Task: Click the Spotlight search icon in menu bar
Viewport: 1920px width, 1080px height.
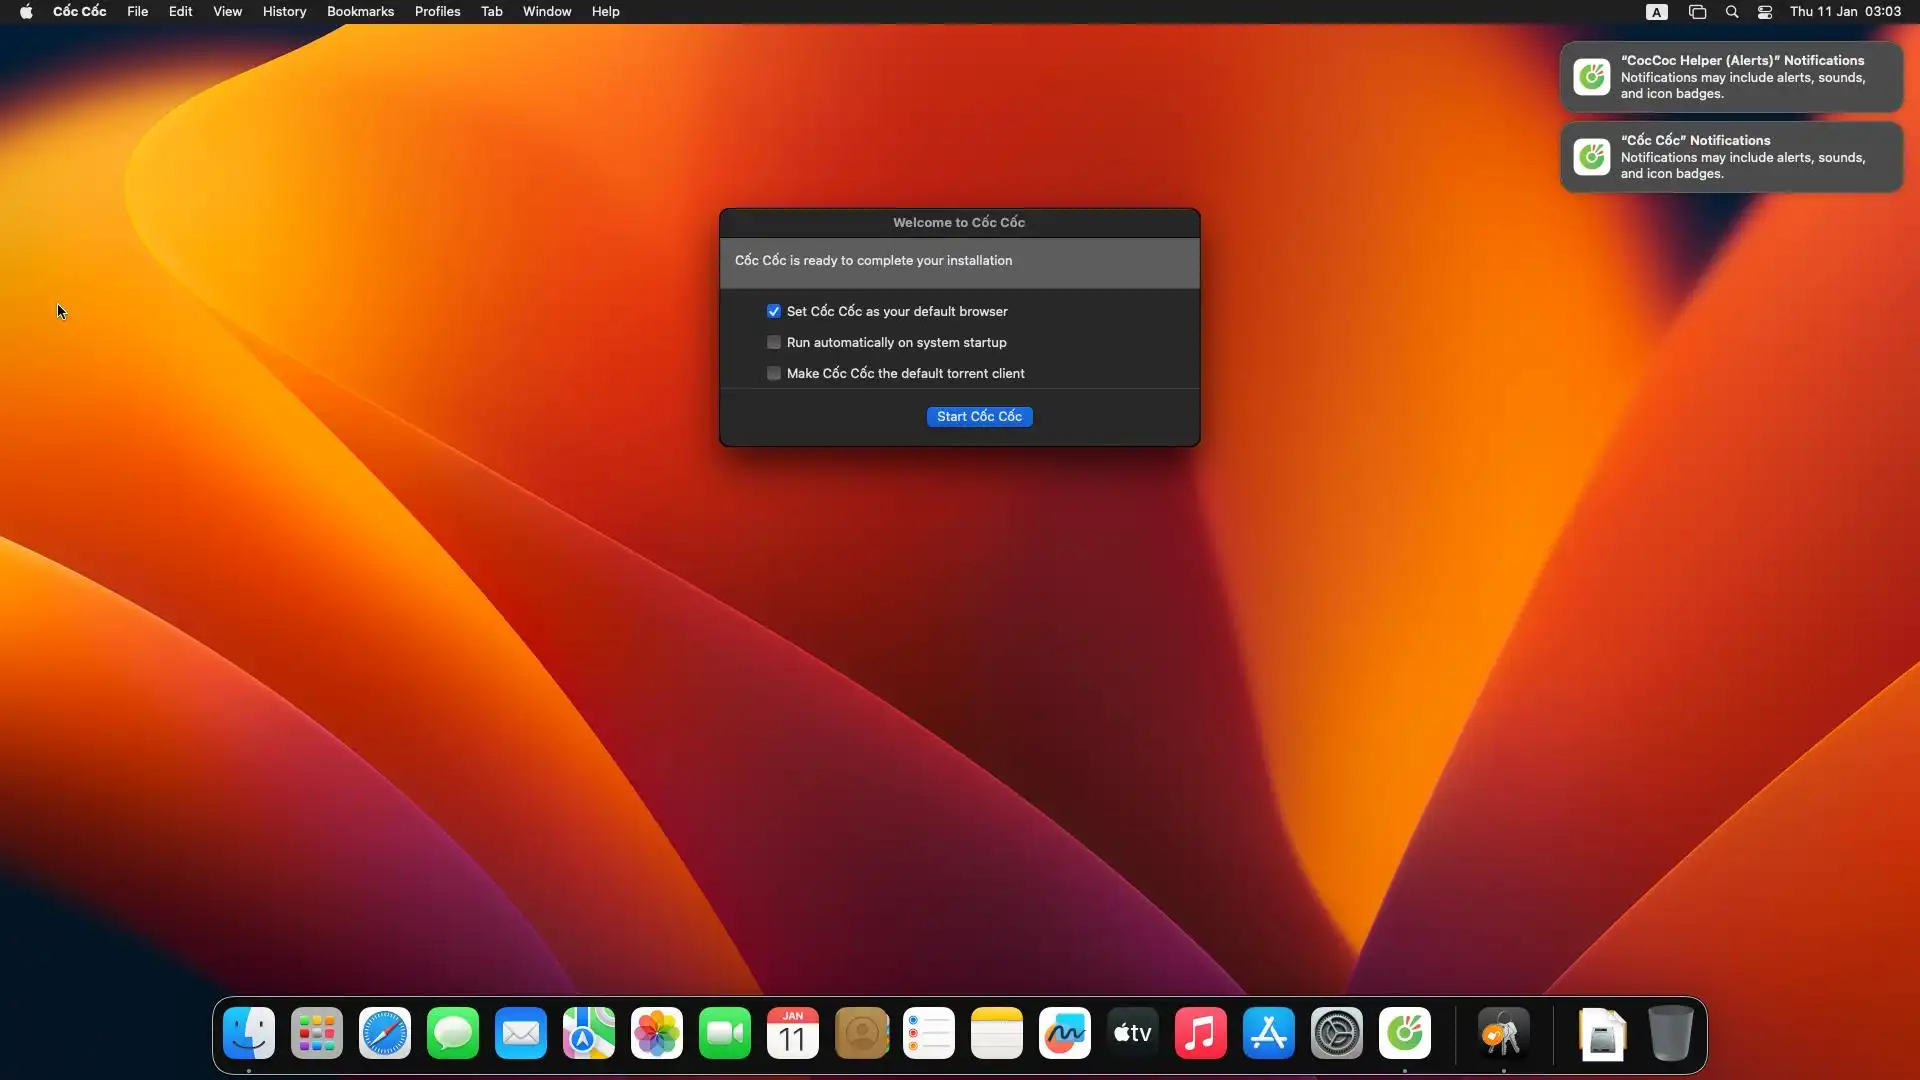Action: coord(1732,12)
